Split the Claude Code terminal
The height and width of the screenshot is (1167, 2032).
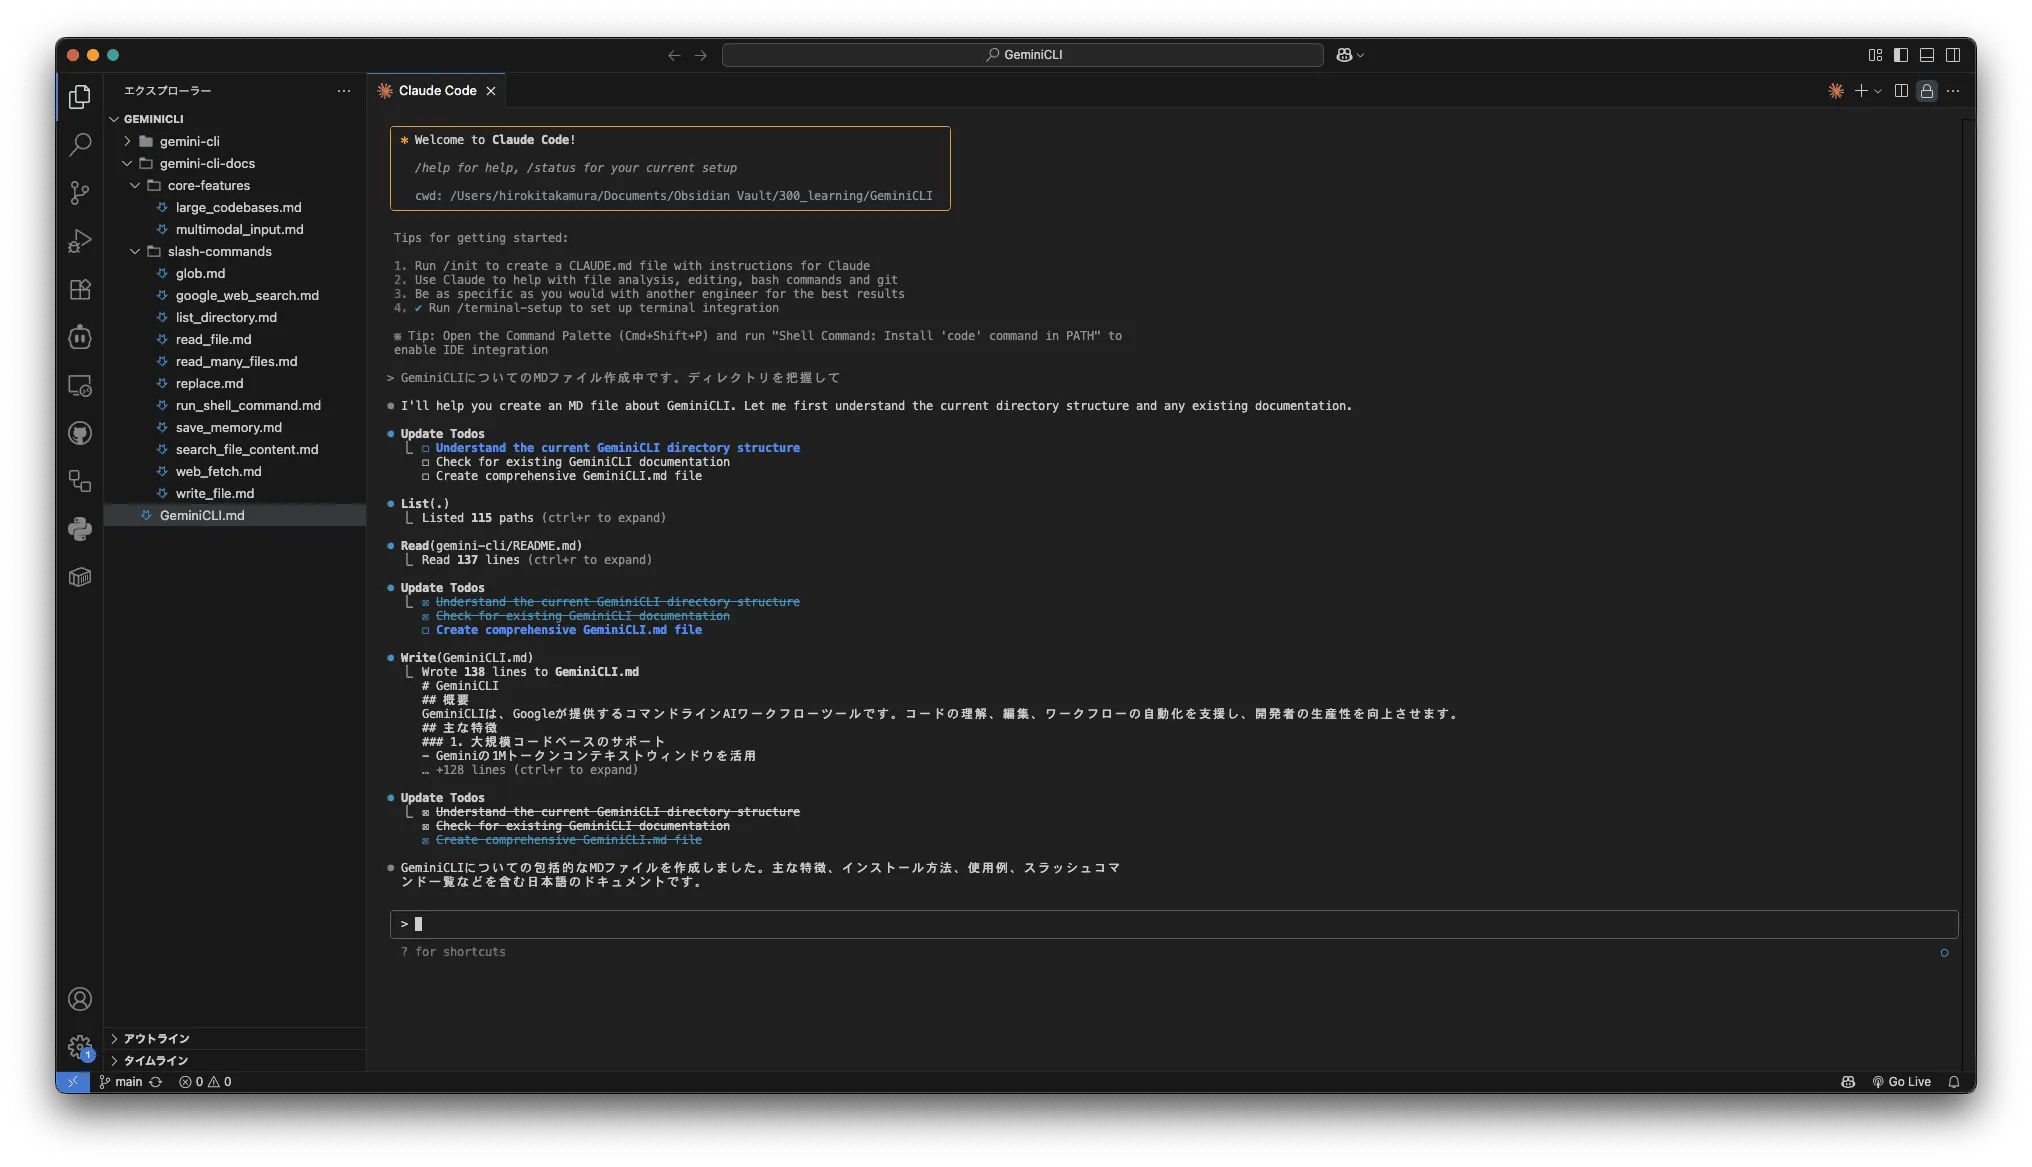coord(1901,90)
